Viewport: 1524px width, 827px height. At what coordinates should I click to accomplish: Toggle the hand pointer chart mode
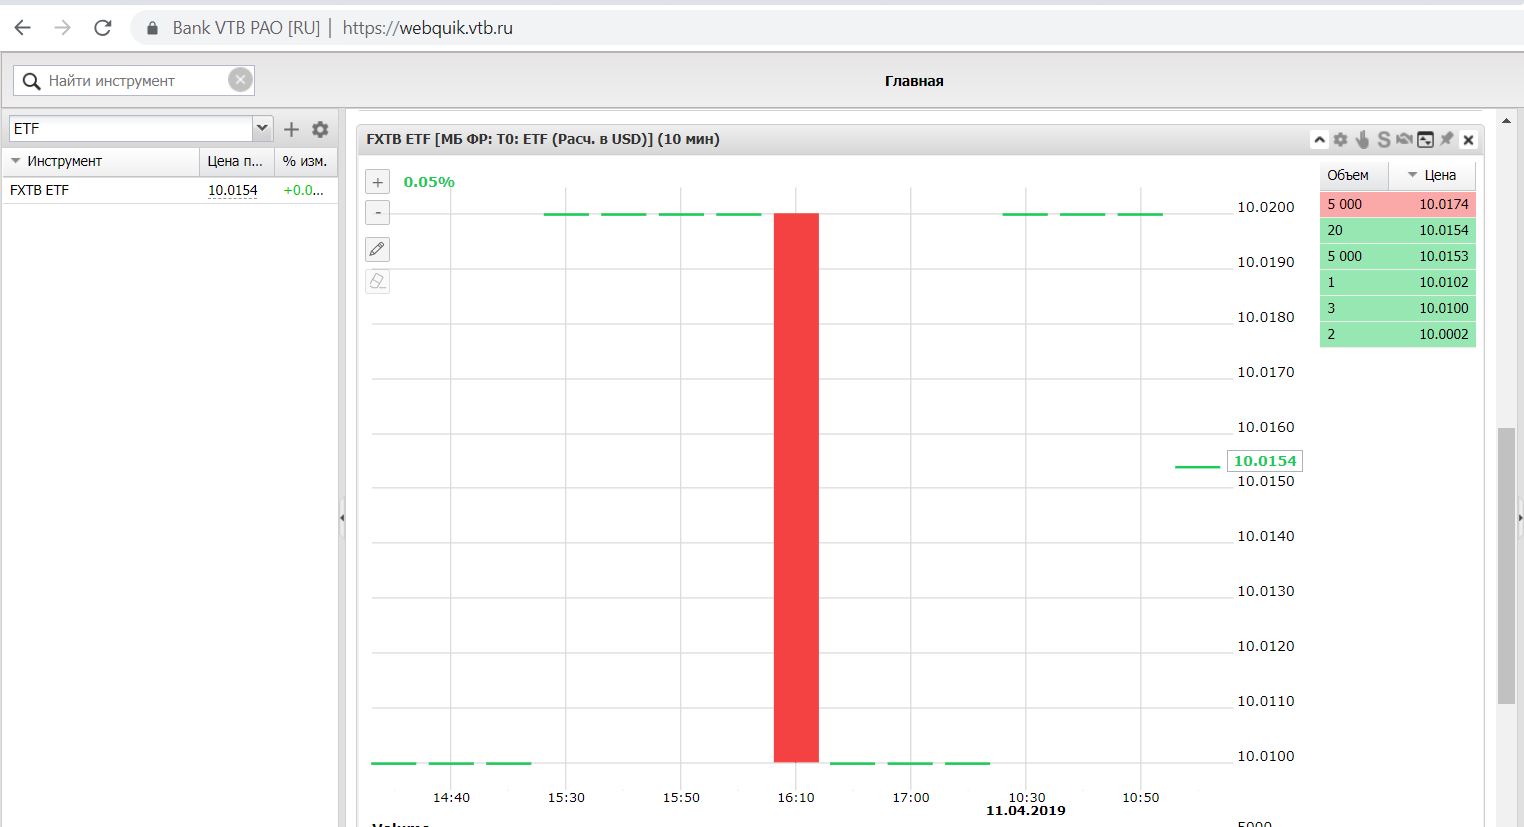point(1362,140)
